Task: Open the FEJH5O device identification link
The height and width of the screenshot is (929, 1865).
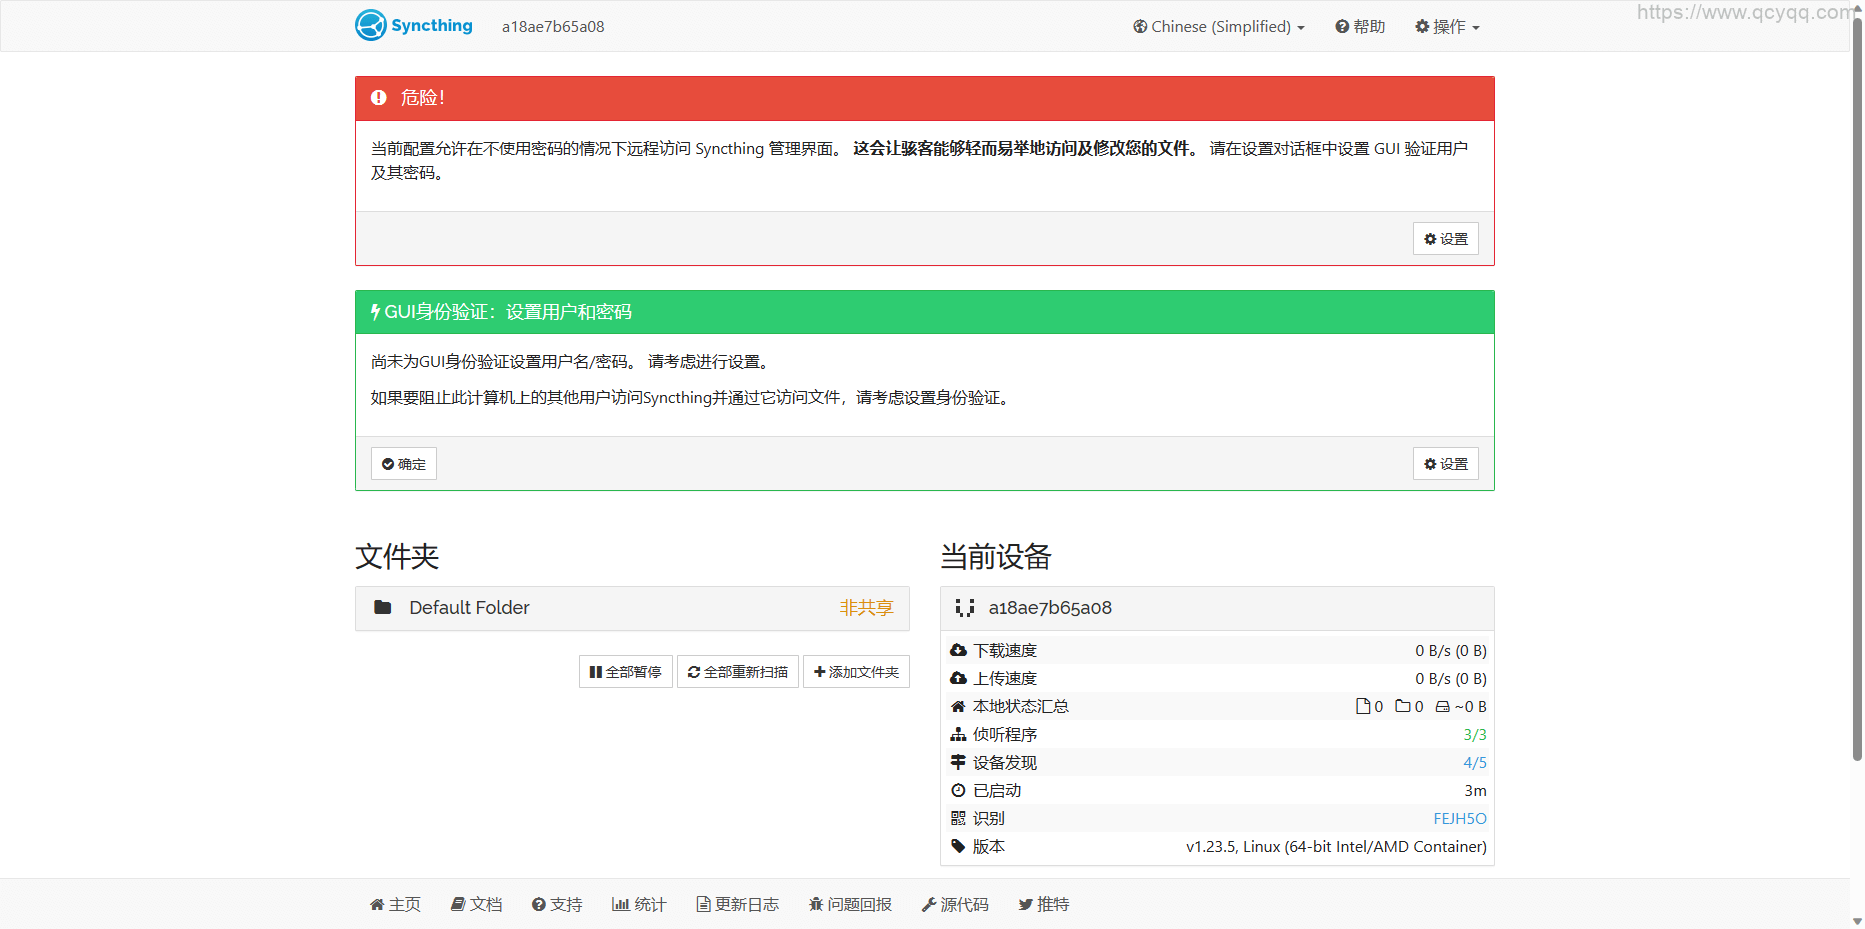Action: [1459, 819]
